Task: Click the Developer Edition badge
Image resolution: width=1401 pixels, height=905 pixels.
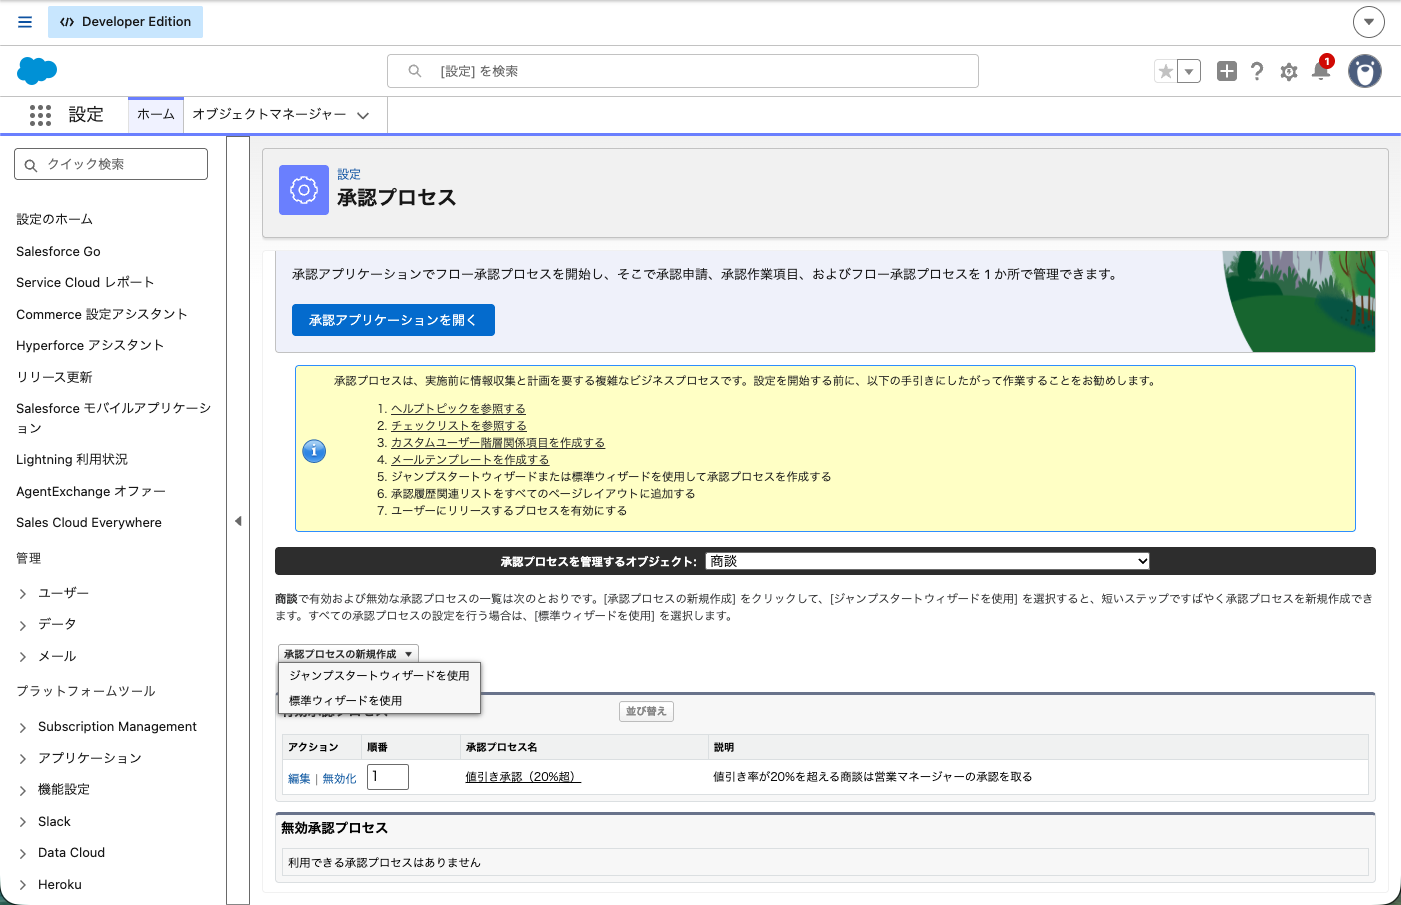Action: tap(126, 22)
